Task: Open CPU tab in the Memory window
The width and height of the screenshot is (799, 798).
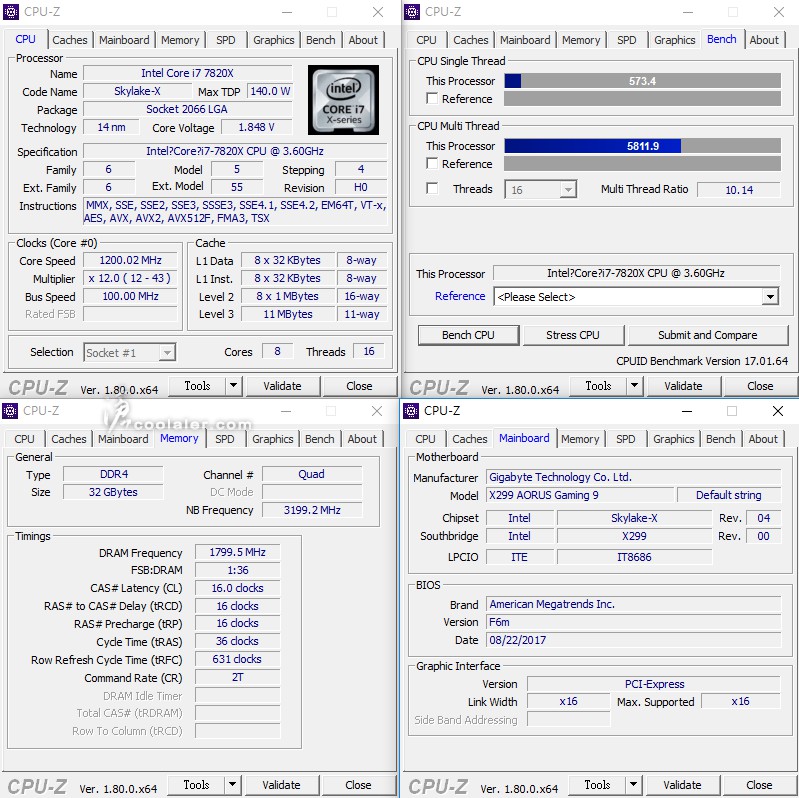Action: coord(24,439)
